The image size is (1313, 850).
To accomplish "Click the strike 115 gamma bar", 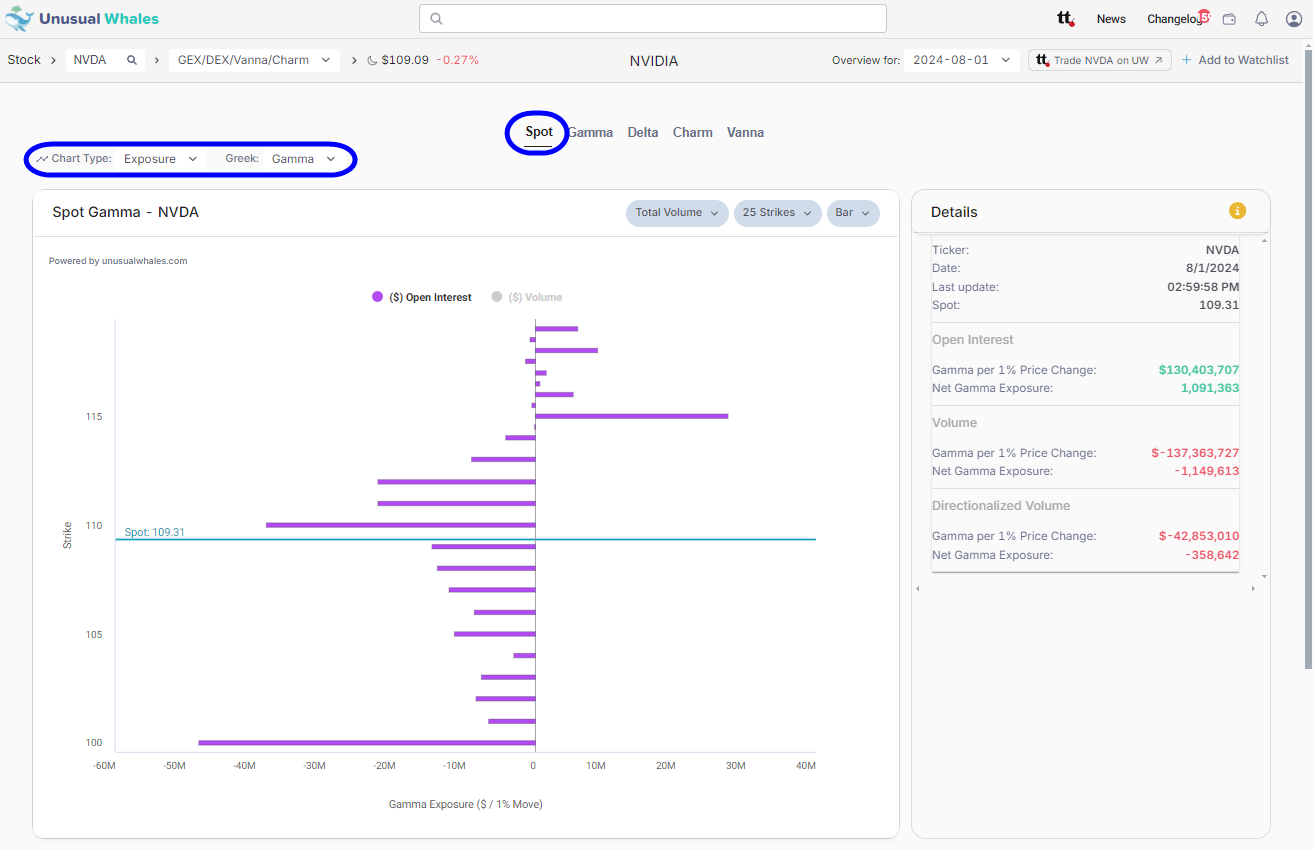I will coord(631,416).
